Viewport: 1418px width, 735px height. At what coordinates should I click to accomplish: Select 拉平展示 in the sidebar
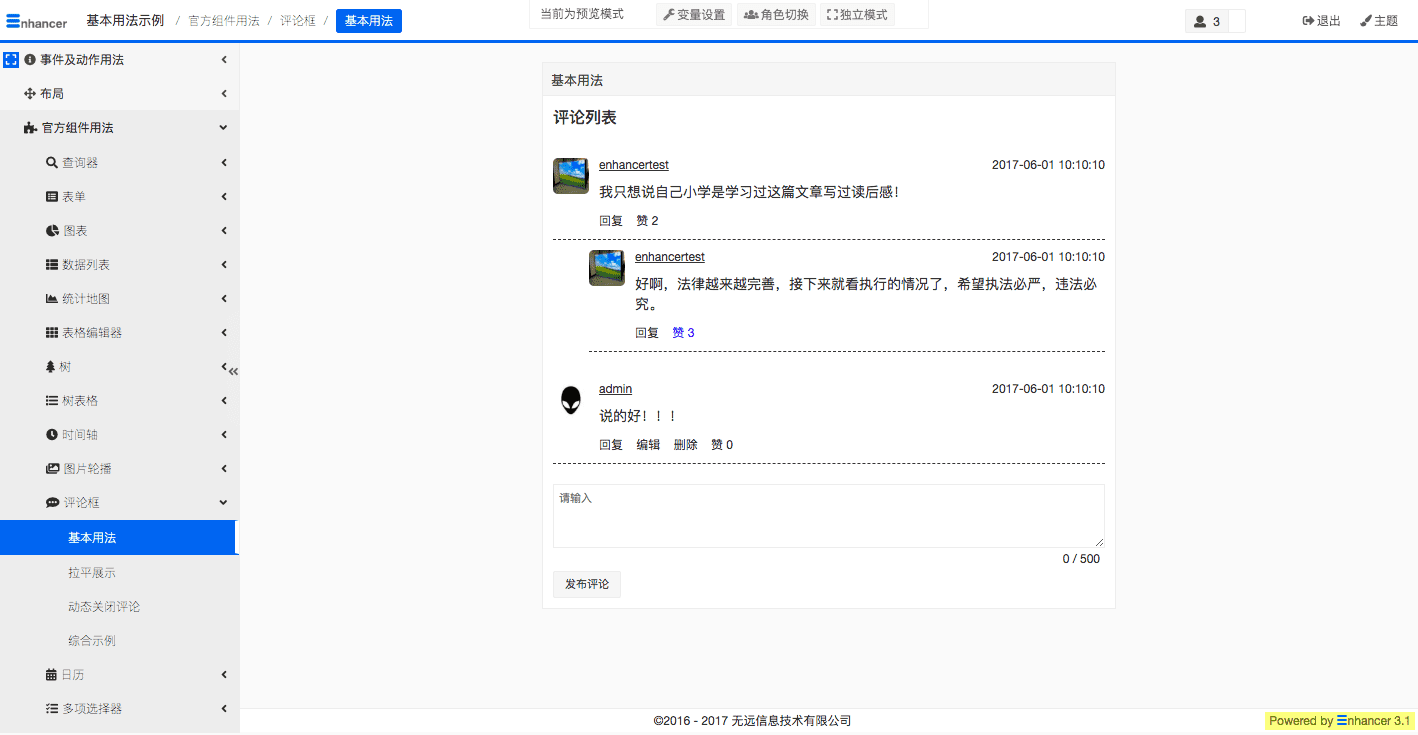coord(92,573)
